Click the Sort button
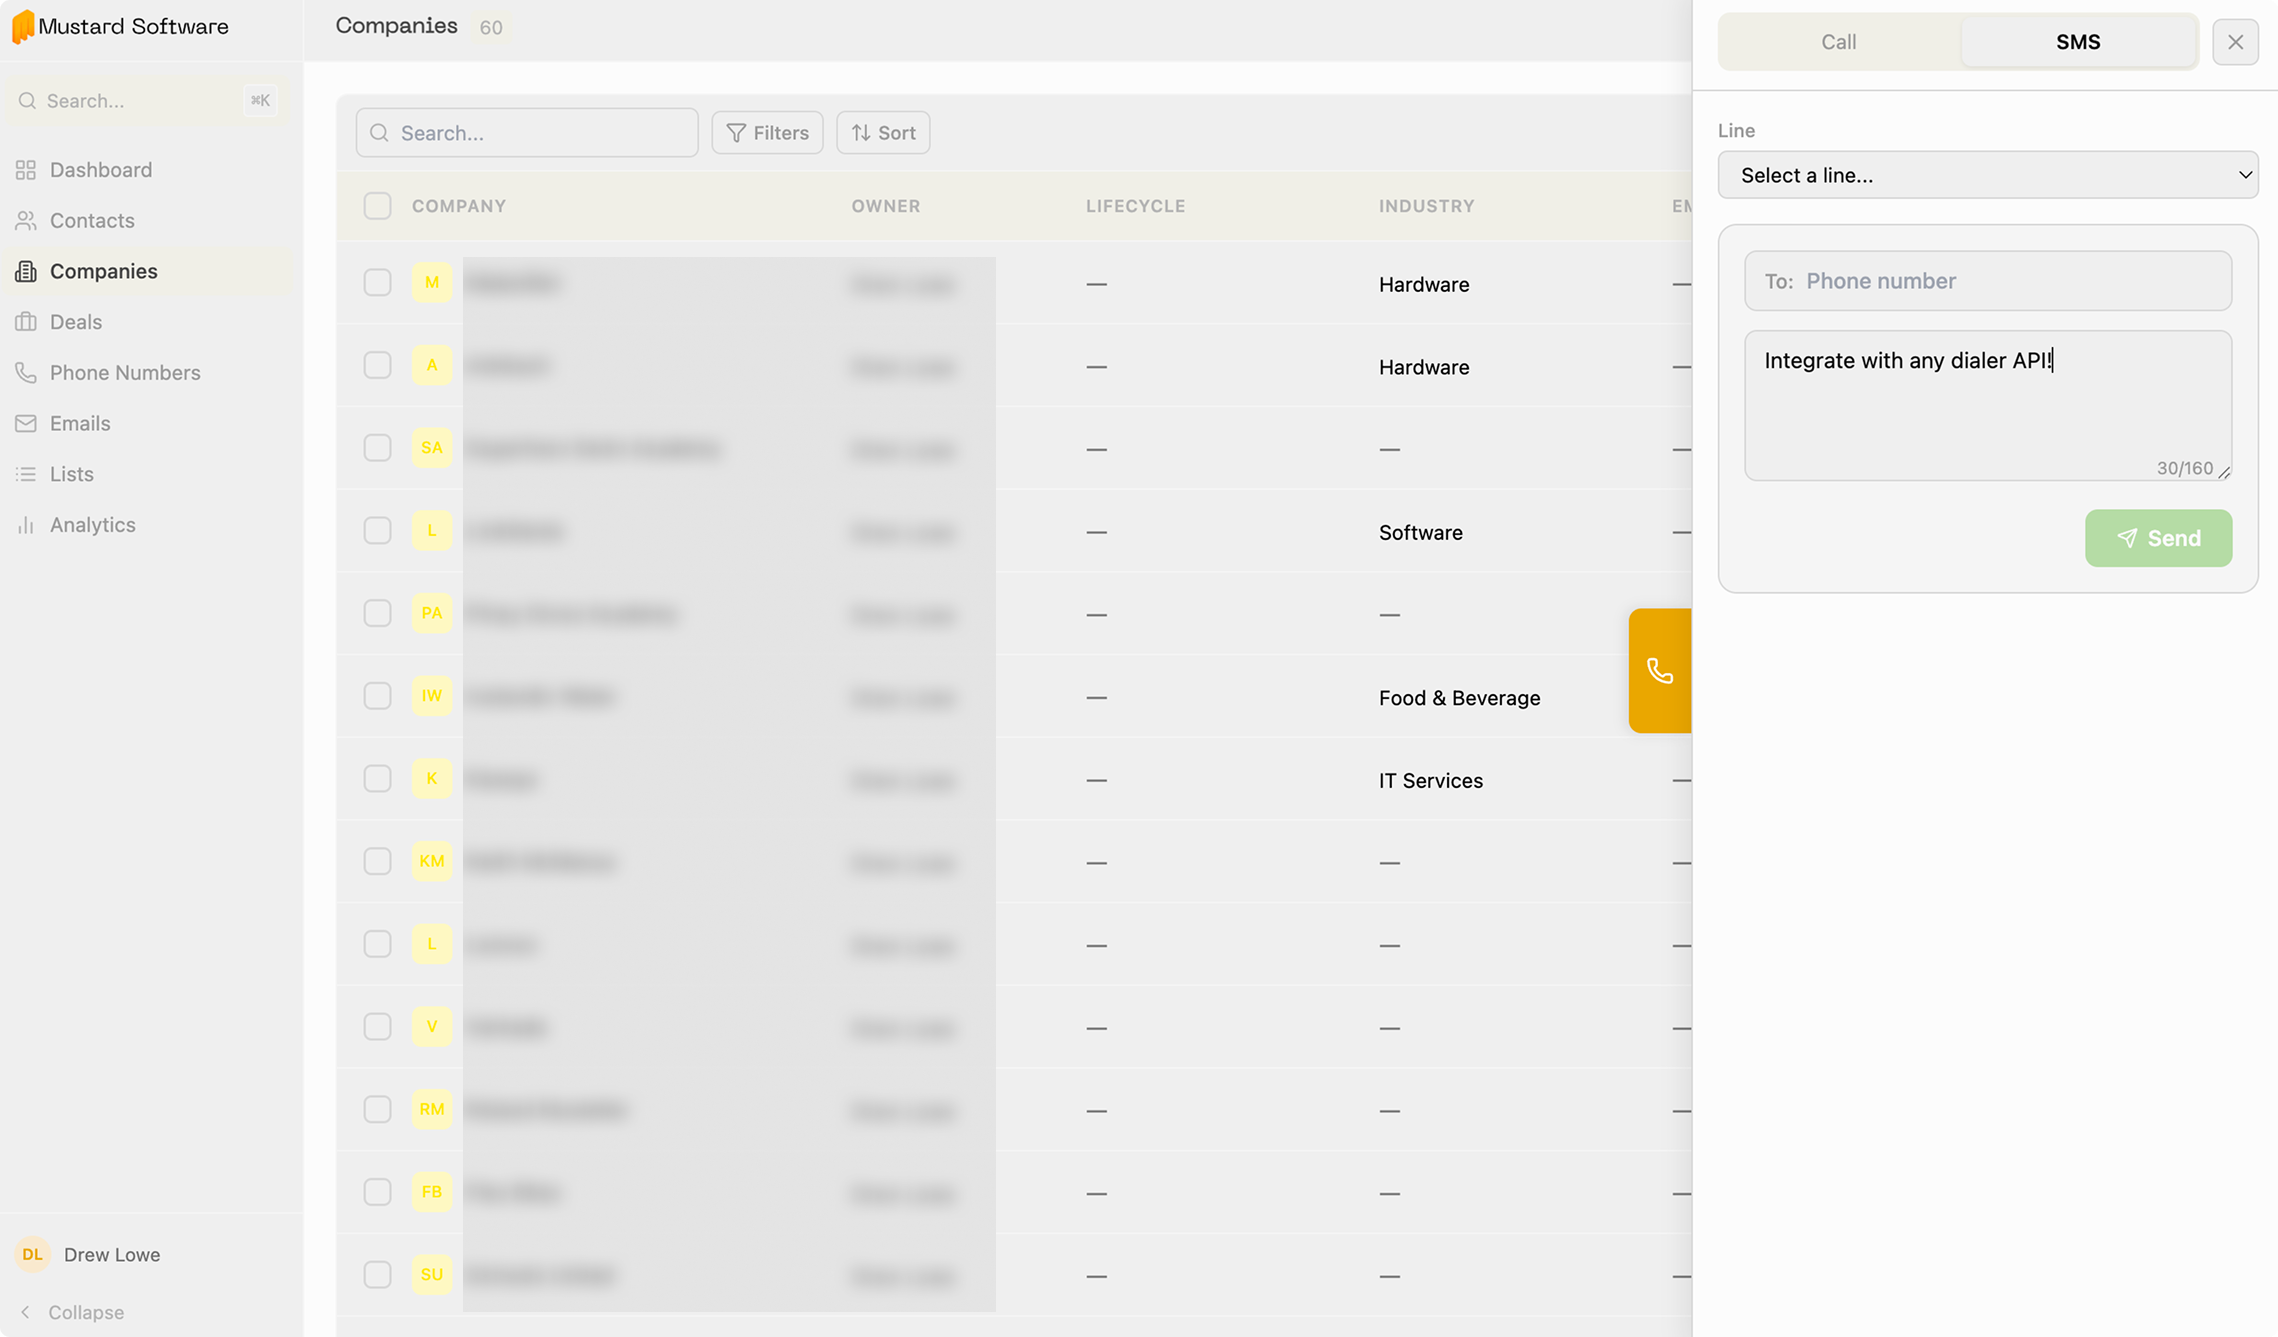Screen dimensions: 2278x1337 point(883,133)
